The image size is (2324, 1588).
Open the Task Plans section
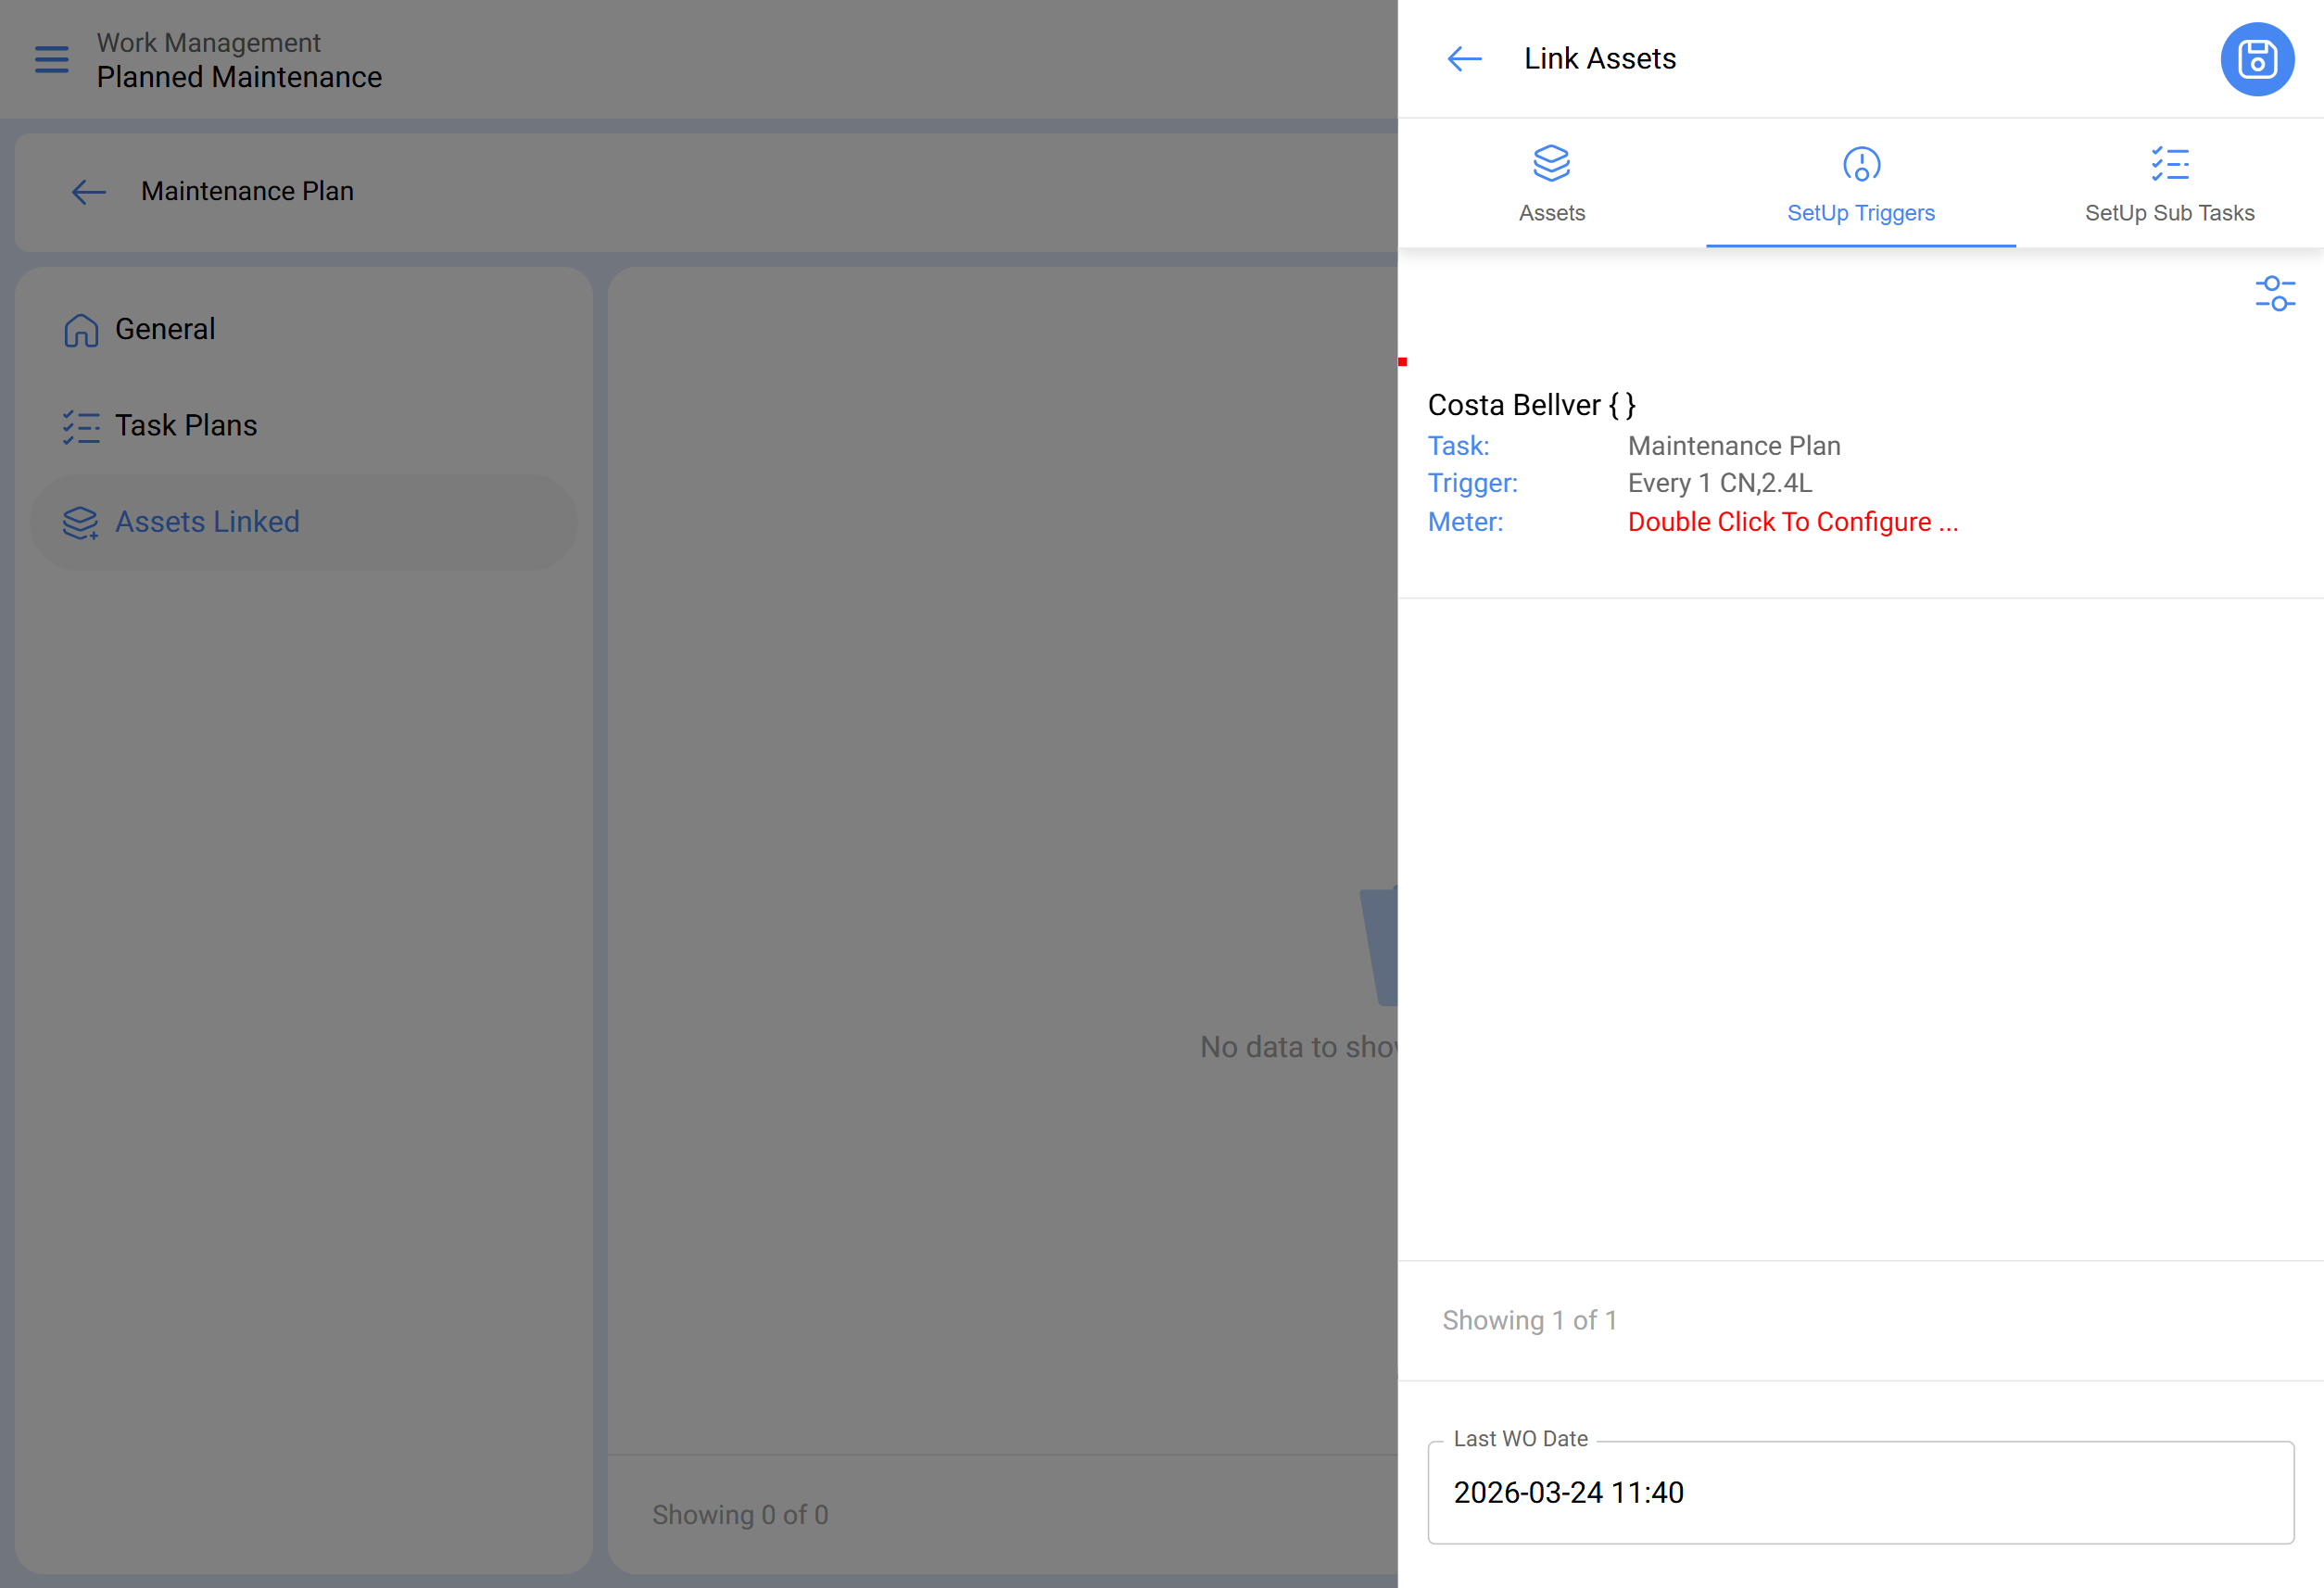coord(186,426)
